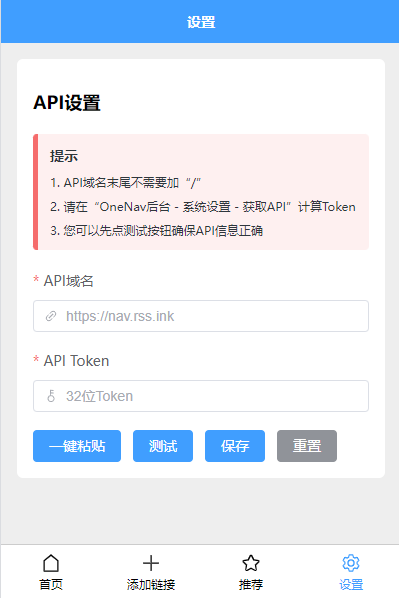
Task: Click the 提示 heading in pink alert box
Action: [64, 156]
